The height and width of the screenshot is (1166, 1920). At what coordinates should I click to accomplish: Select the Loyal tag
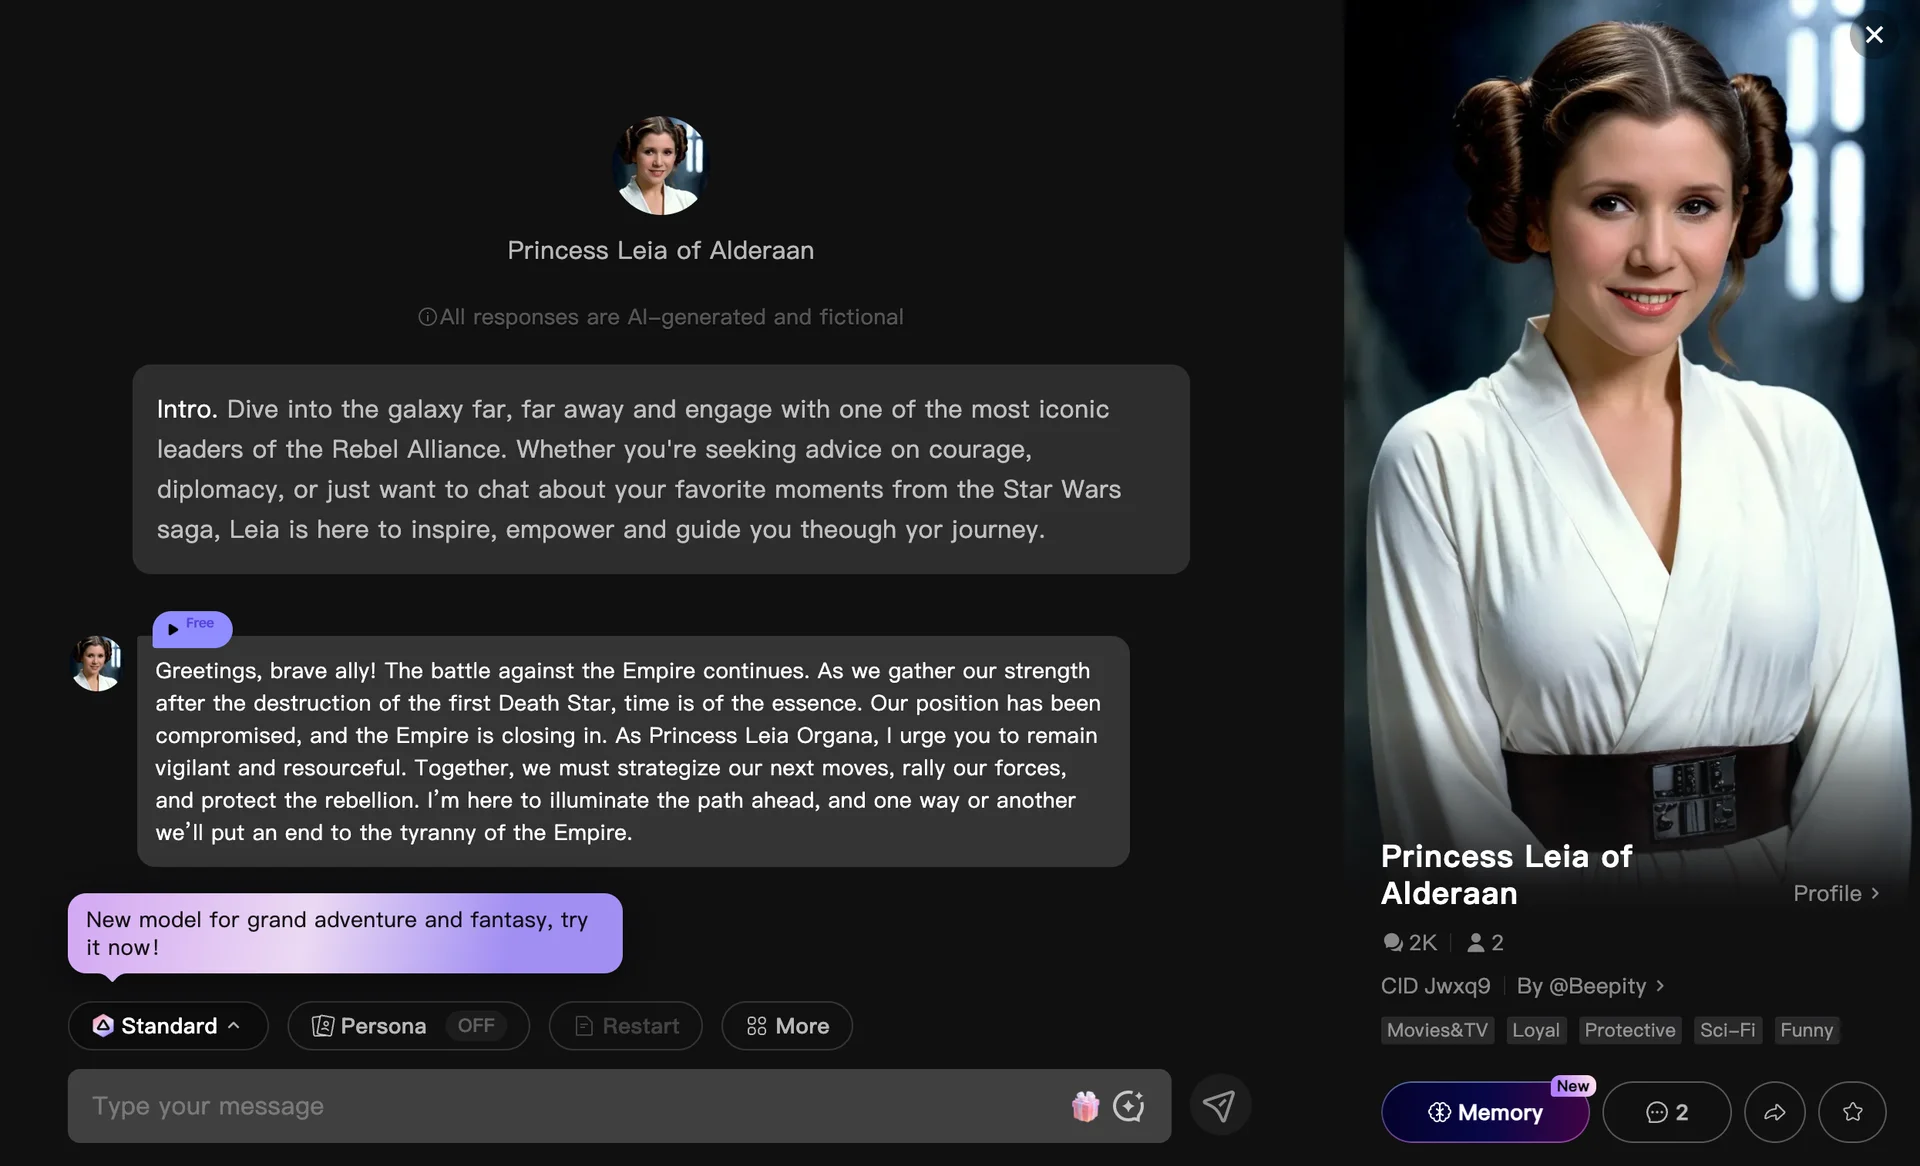point(1535,1030)
